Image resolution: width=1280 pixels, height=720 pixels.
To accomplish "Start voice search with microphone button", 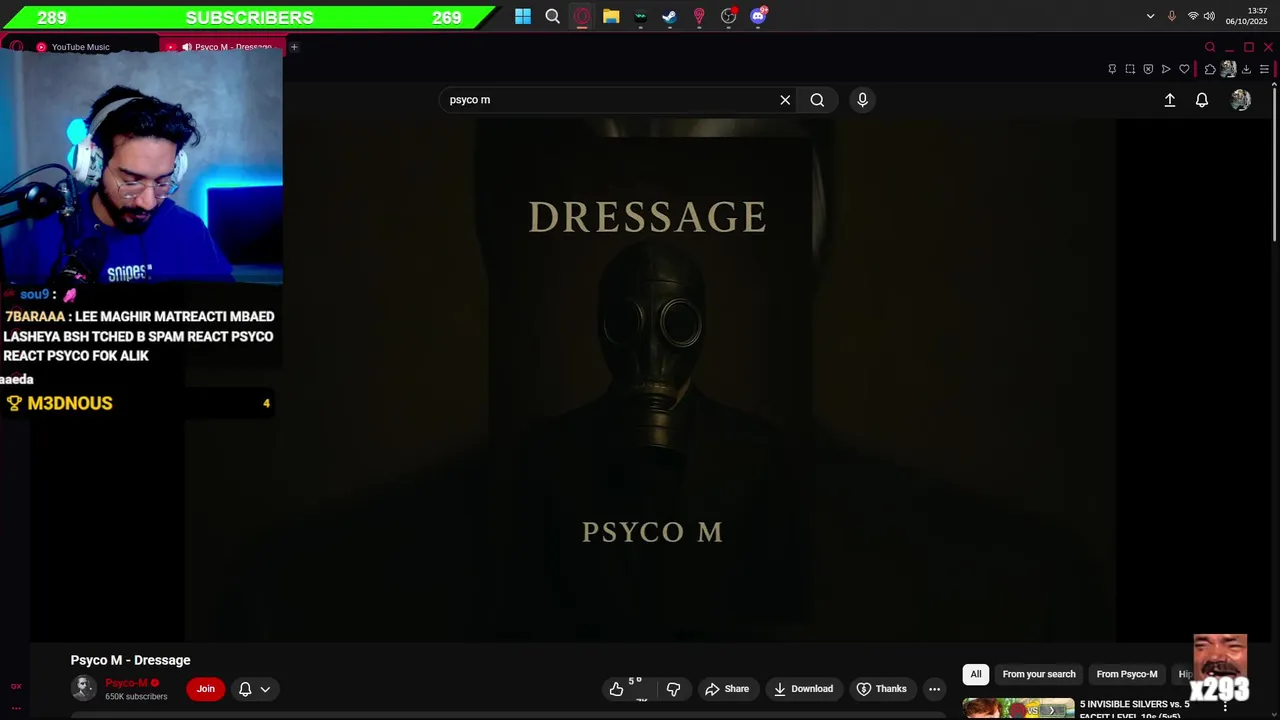I will 862,100.
